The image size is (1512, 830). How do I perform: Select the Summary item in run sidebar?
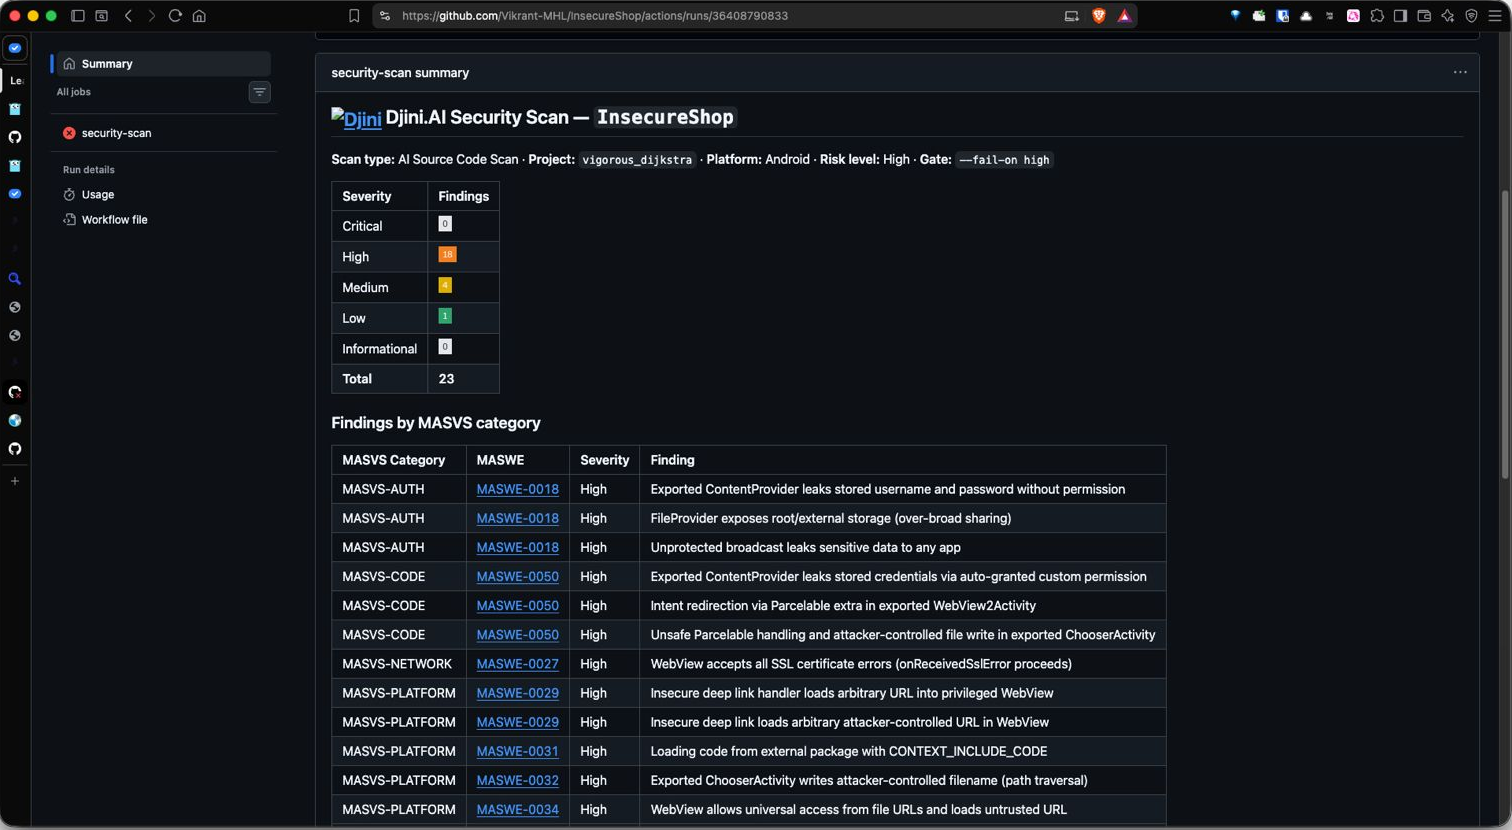(163, 64)
